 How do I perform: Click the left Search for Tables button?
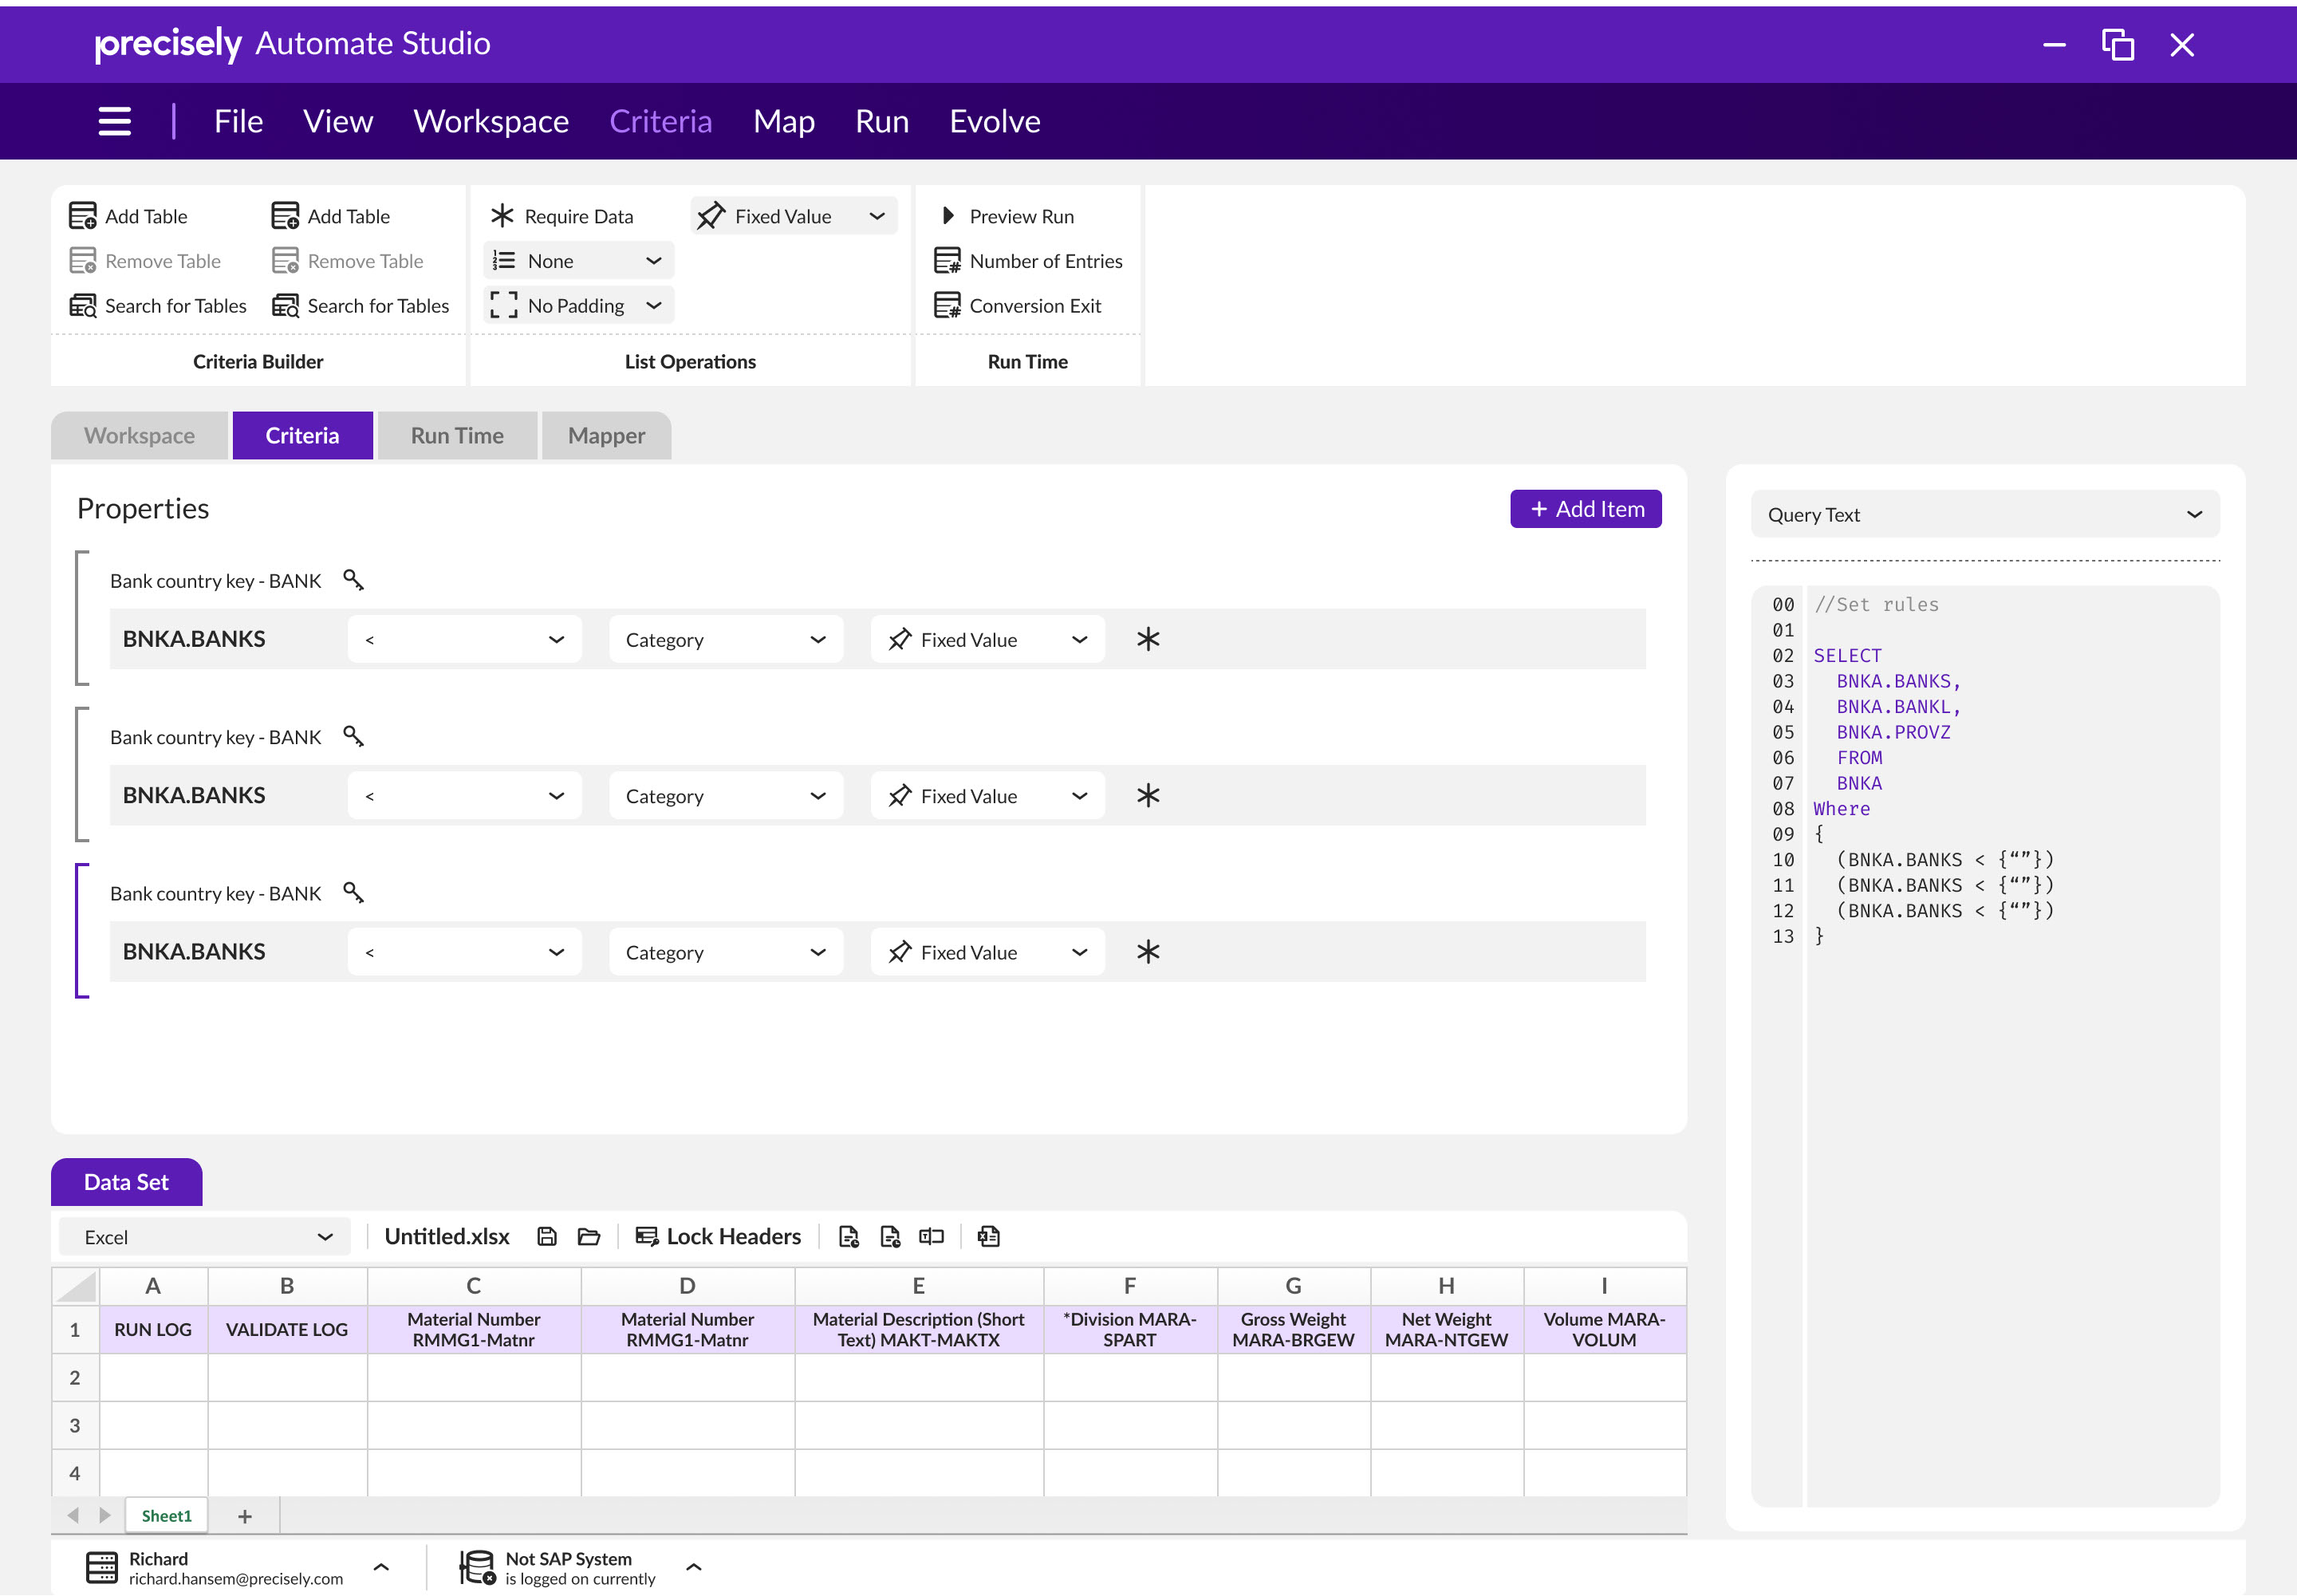tap(157, 305)
